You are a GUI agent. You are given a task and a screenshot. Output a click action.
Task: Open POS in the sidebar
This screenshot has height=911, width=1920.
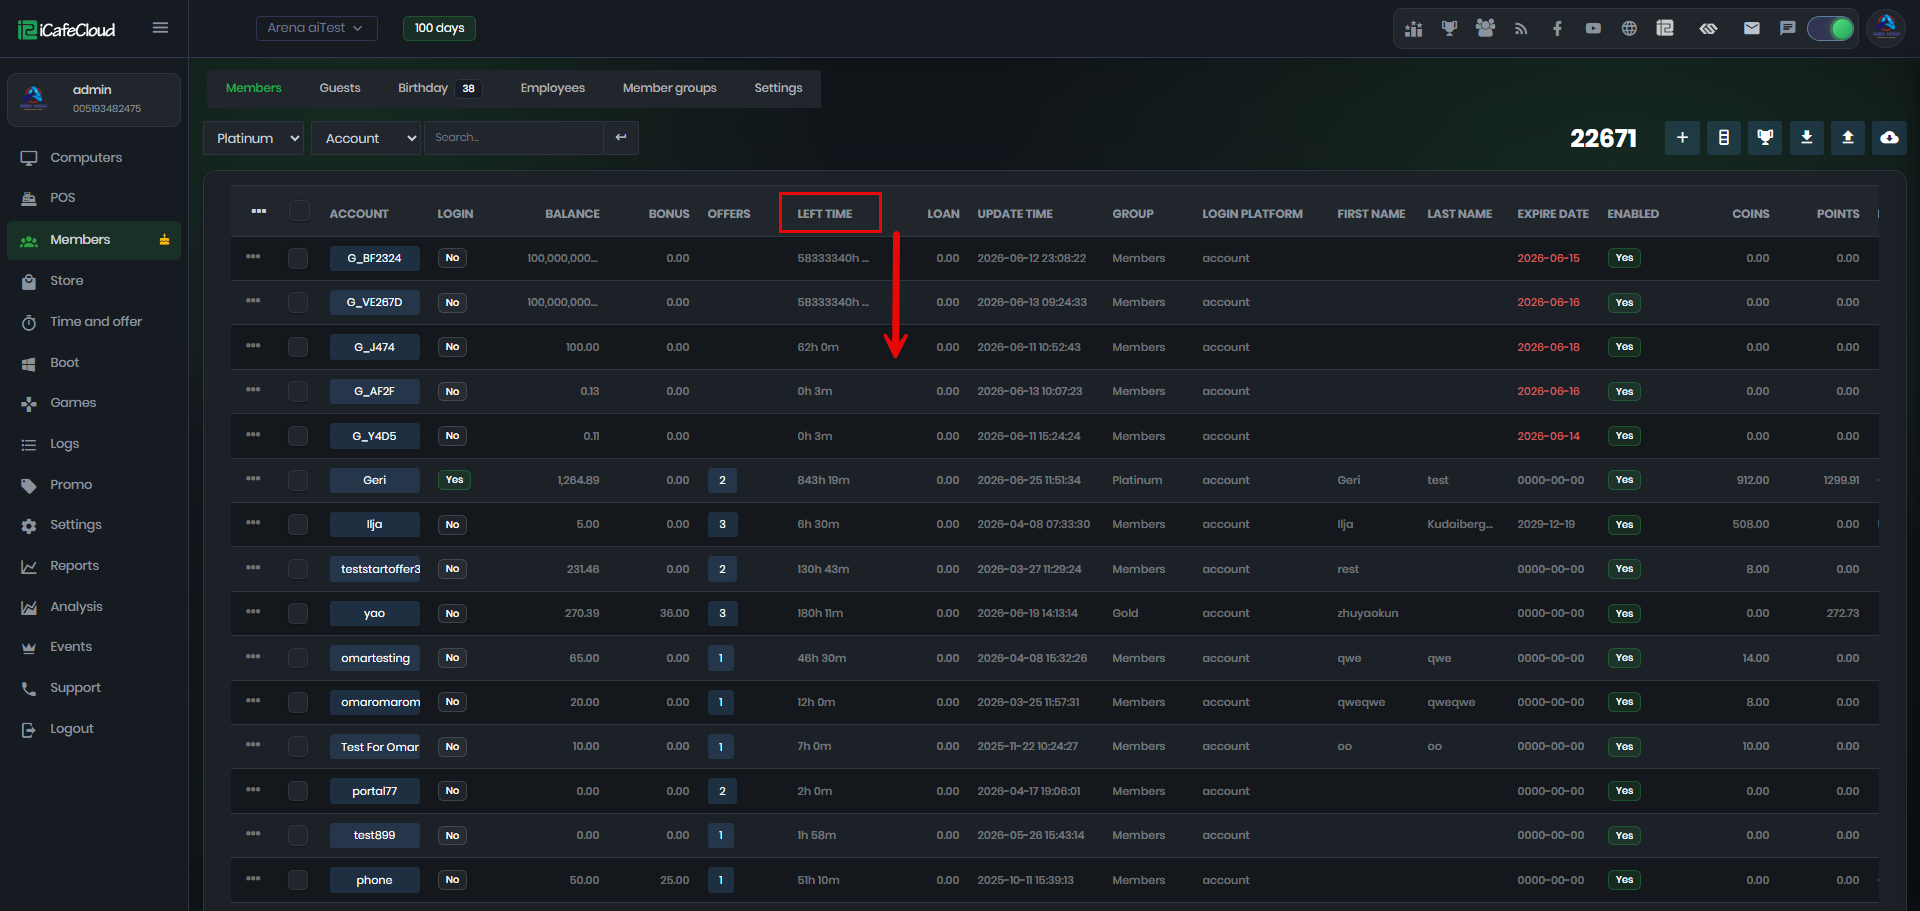pyautogui.click(x=94, y=198)
